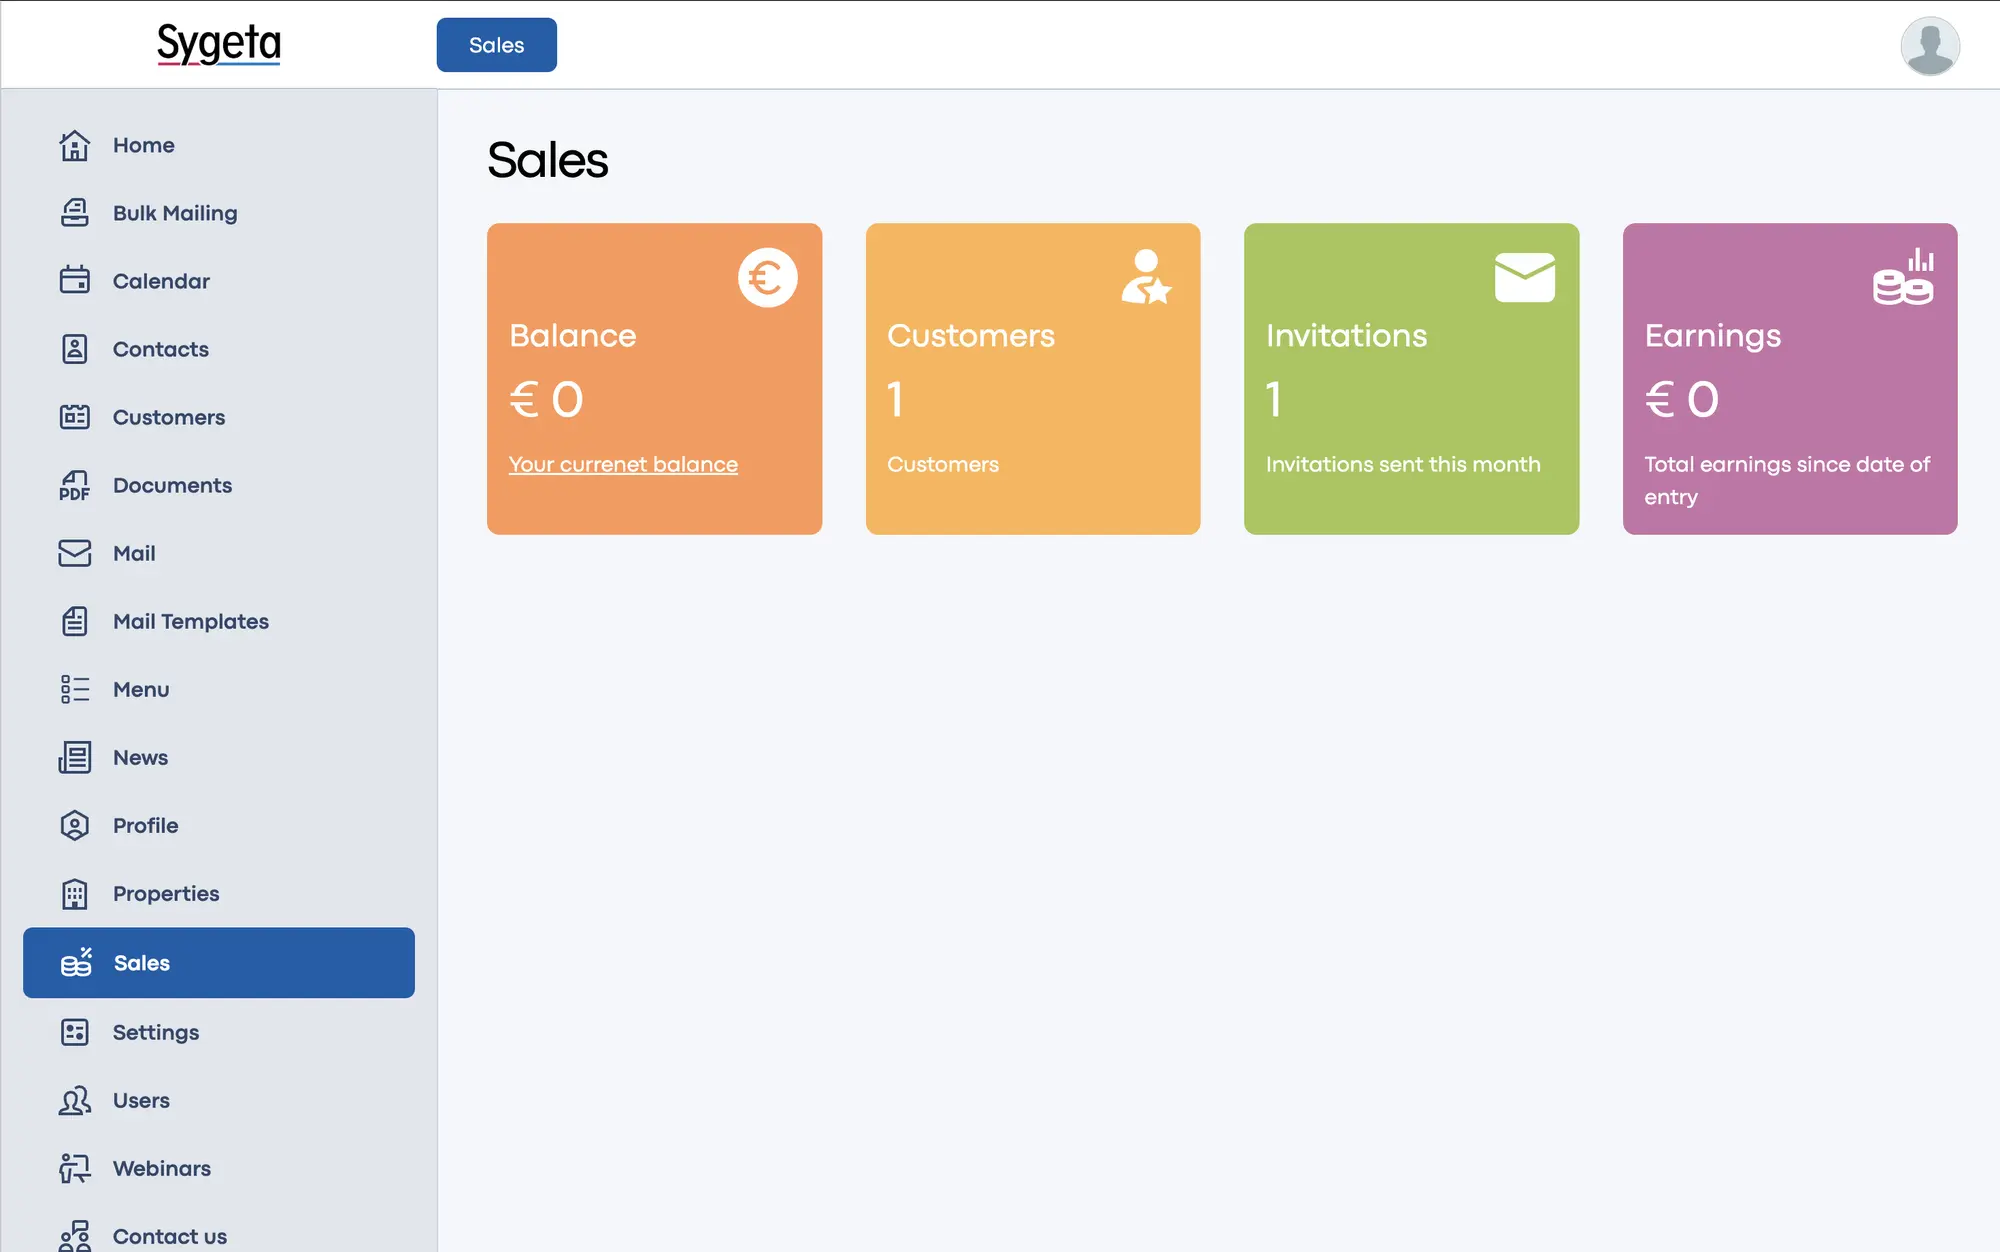Screen dimensions: 2000x1252
Task: Click the Calendar icon in sidebar
Action: click(x=75, y=281)
